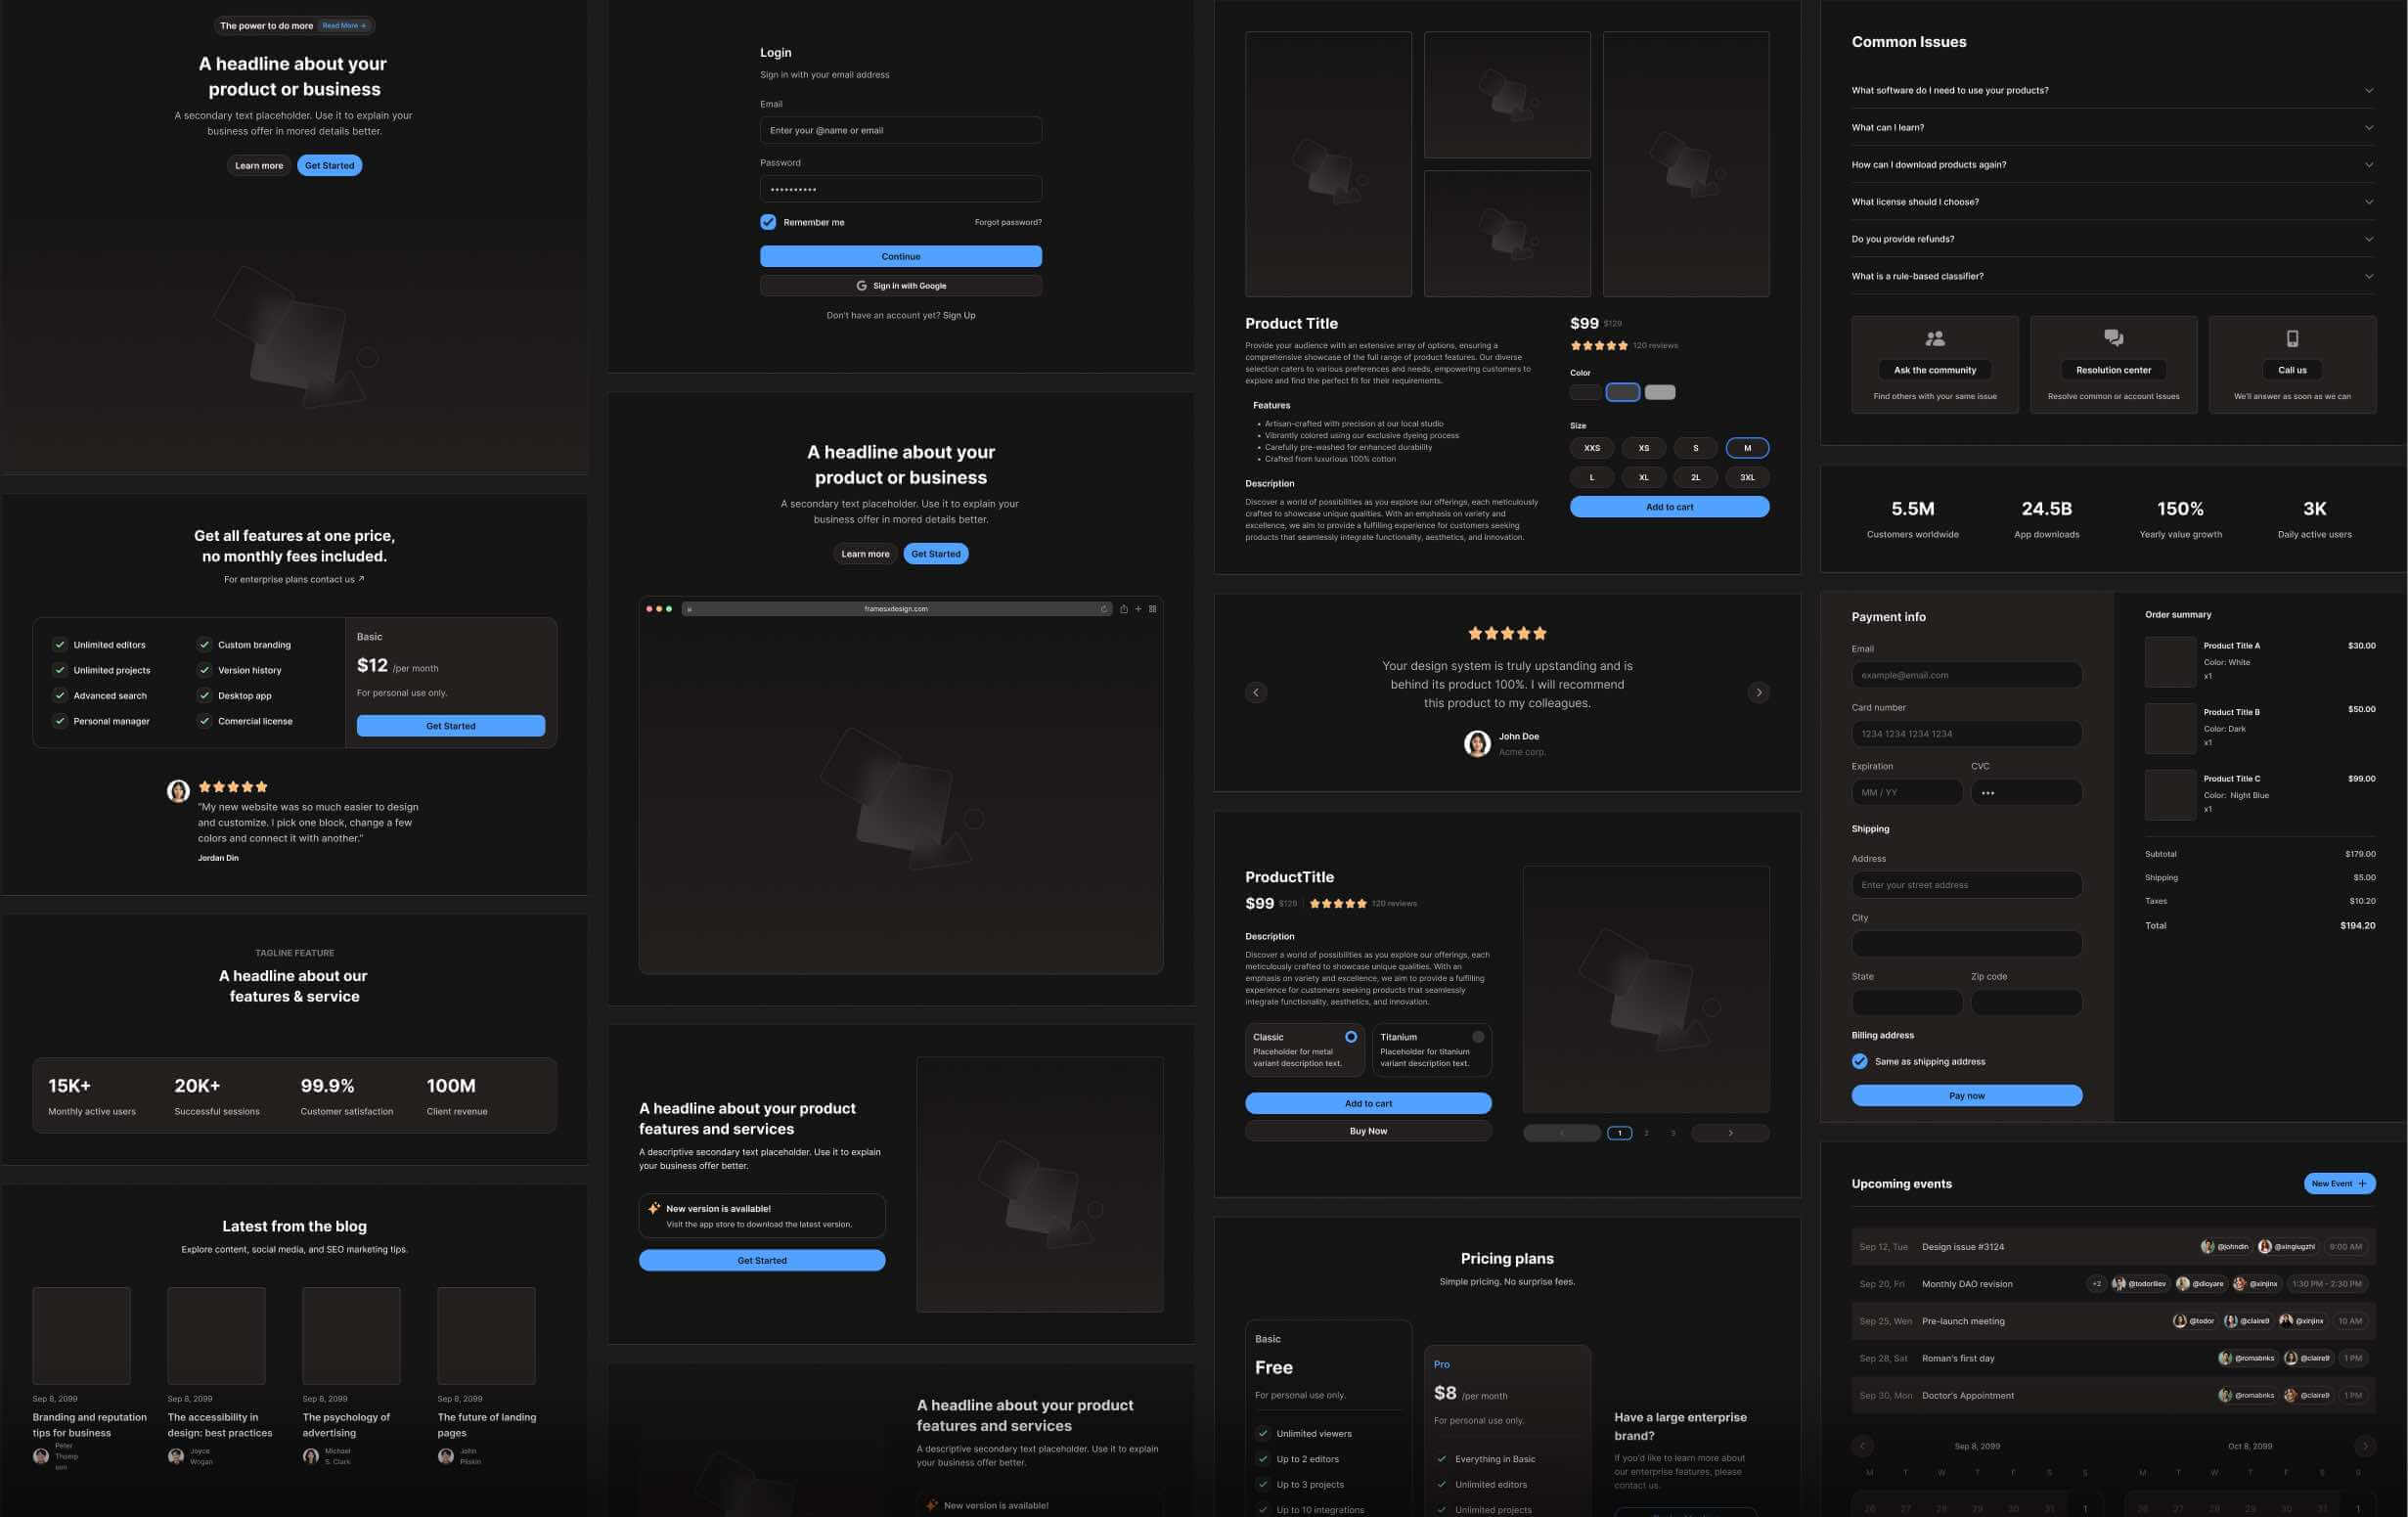Click previous arrow in product image pagination
This screenshot has height=1517, width=2408.
coord(1562,1133)
